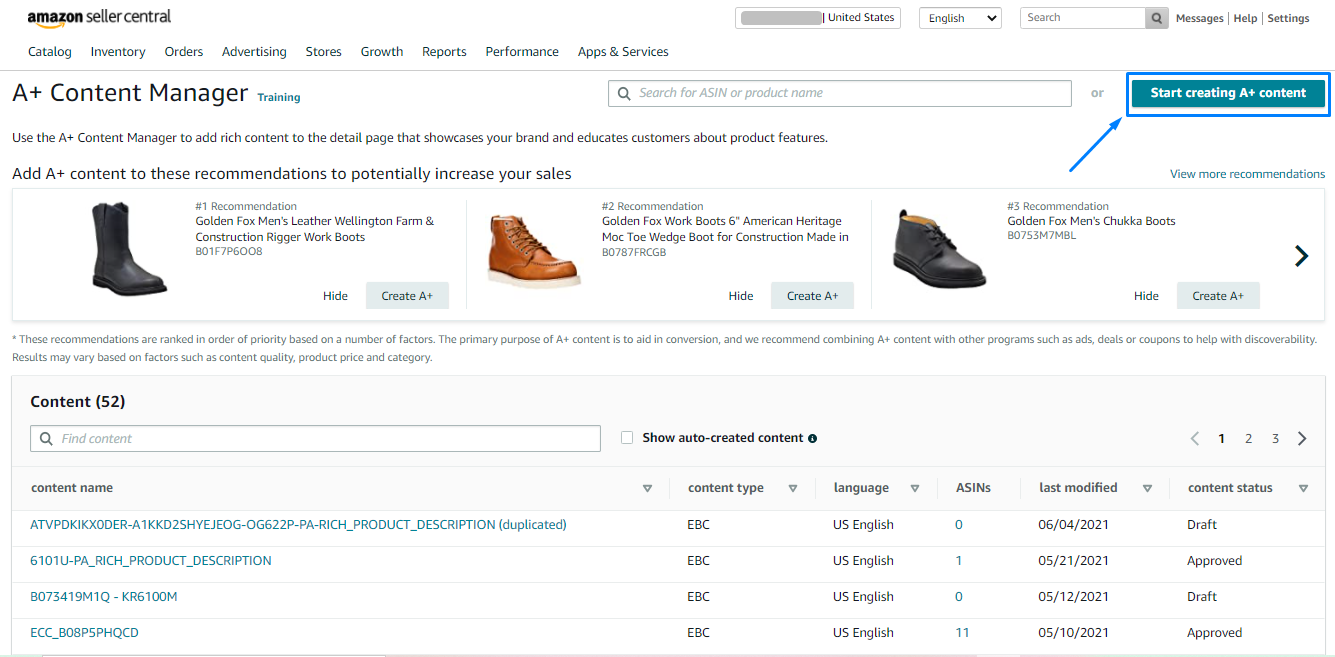The image size is (1335, 657).
Task: Open the Settings link
Action: [x=1288, y=18]
